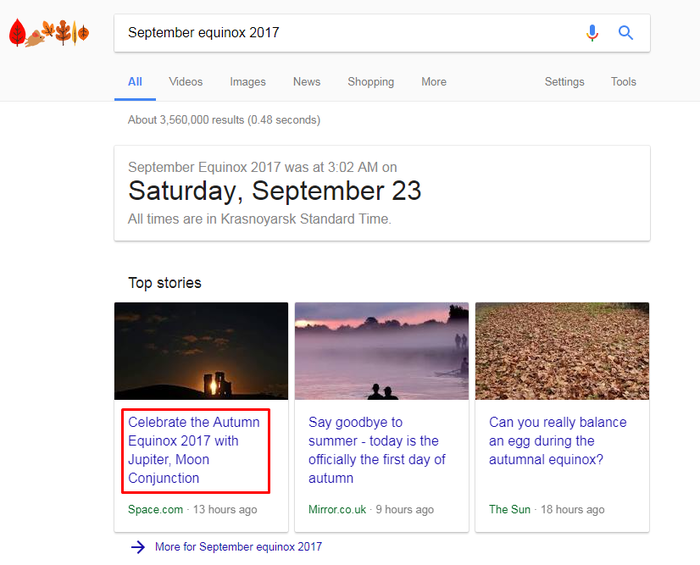700x565 pixels.
Task: Open the Jupiter, Moon Conjunction story headline
Action: click(x=195, y=450)
